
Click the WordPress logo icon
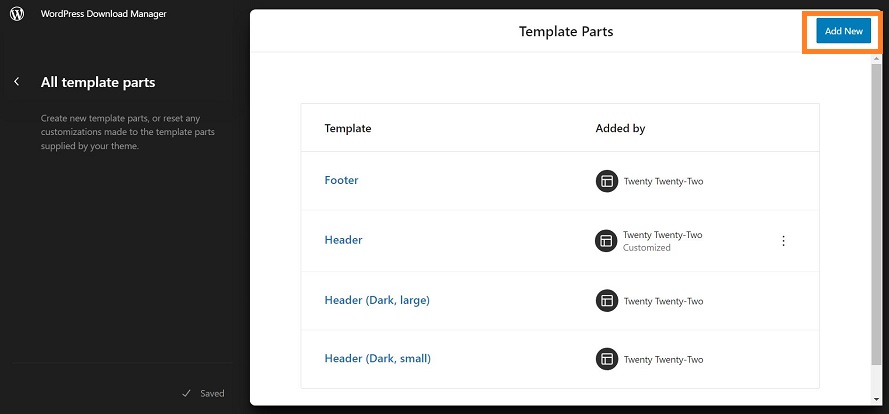(x=18, y=14)
